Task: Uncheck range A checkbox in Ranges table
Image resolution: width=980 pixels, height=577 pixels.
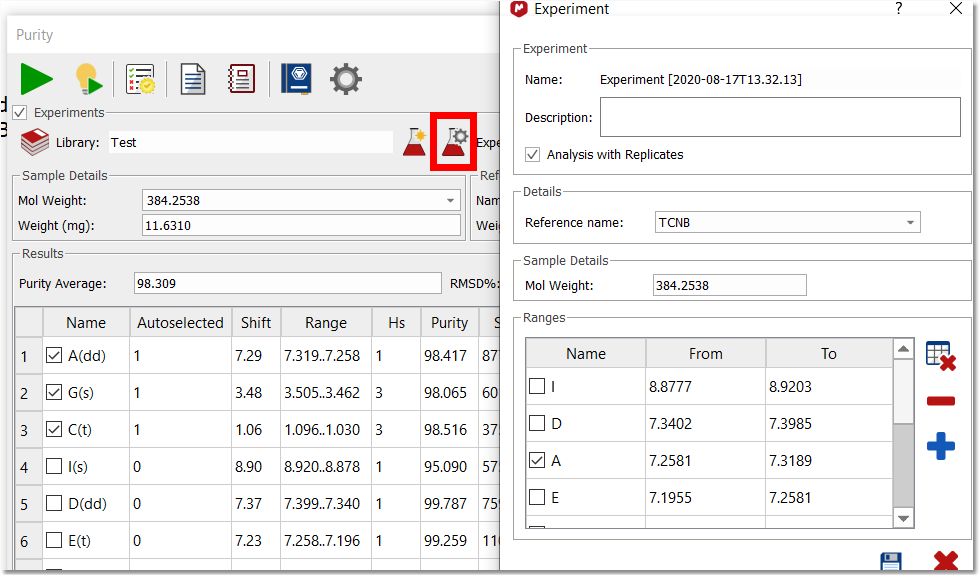Action: [537, 460]
